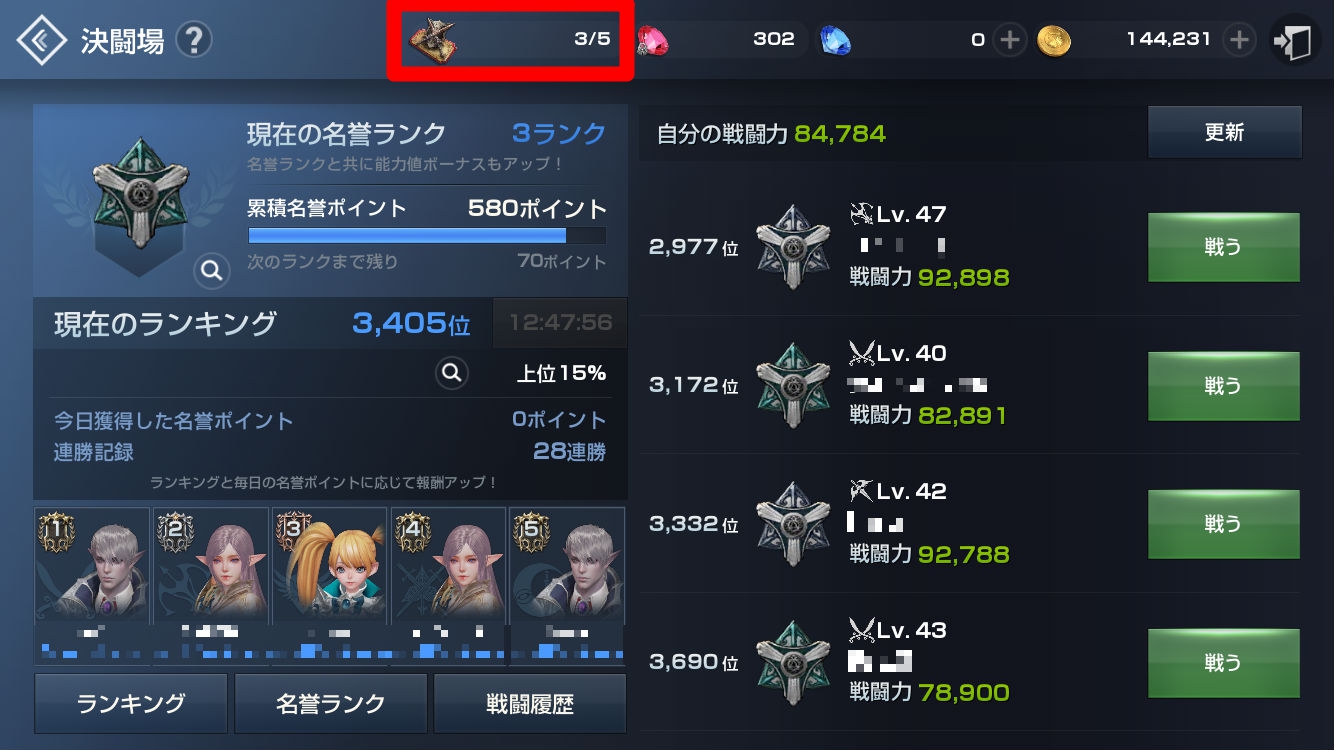The width and height of the screenshot is (1334, 750).
Task: Go back using the top-left arrow icon
Action: pos(42,40)
